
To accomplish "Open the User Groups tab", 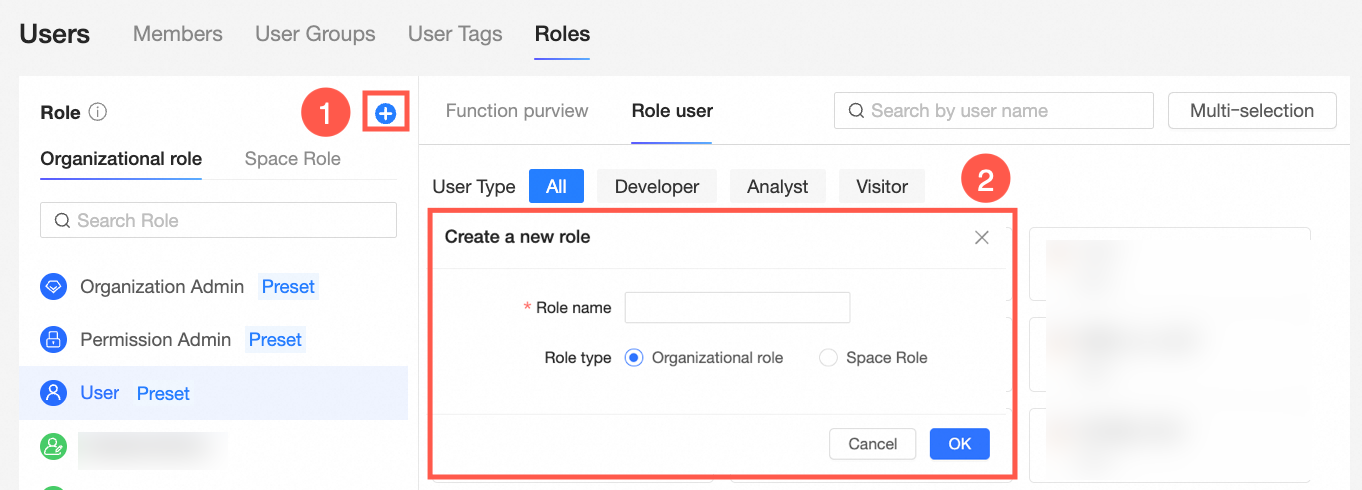I will point(315,34).
